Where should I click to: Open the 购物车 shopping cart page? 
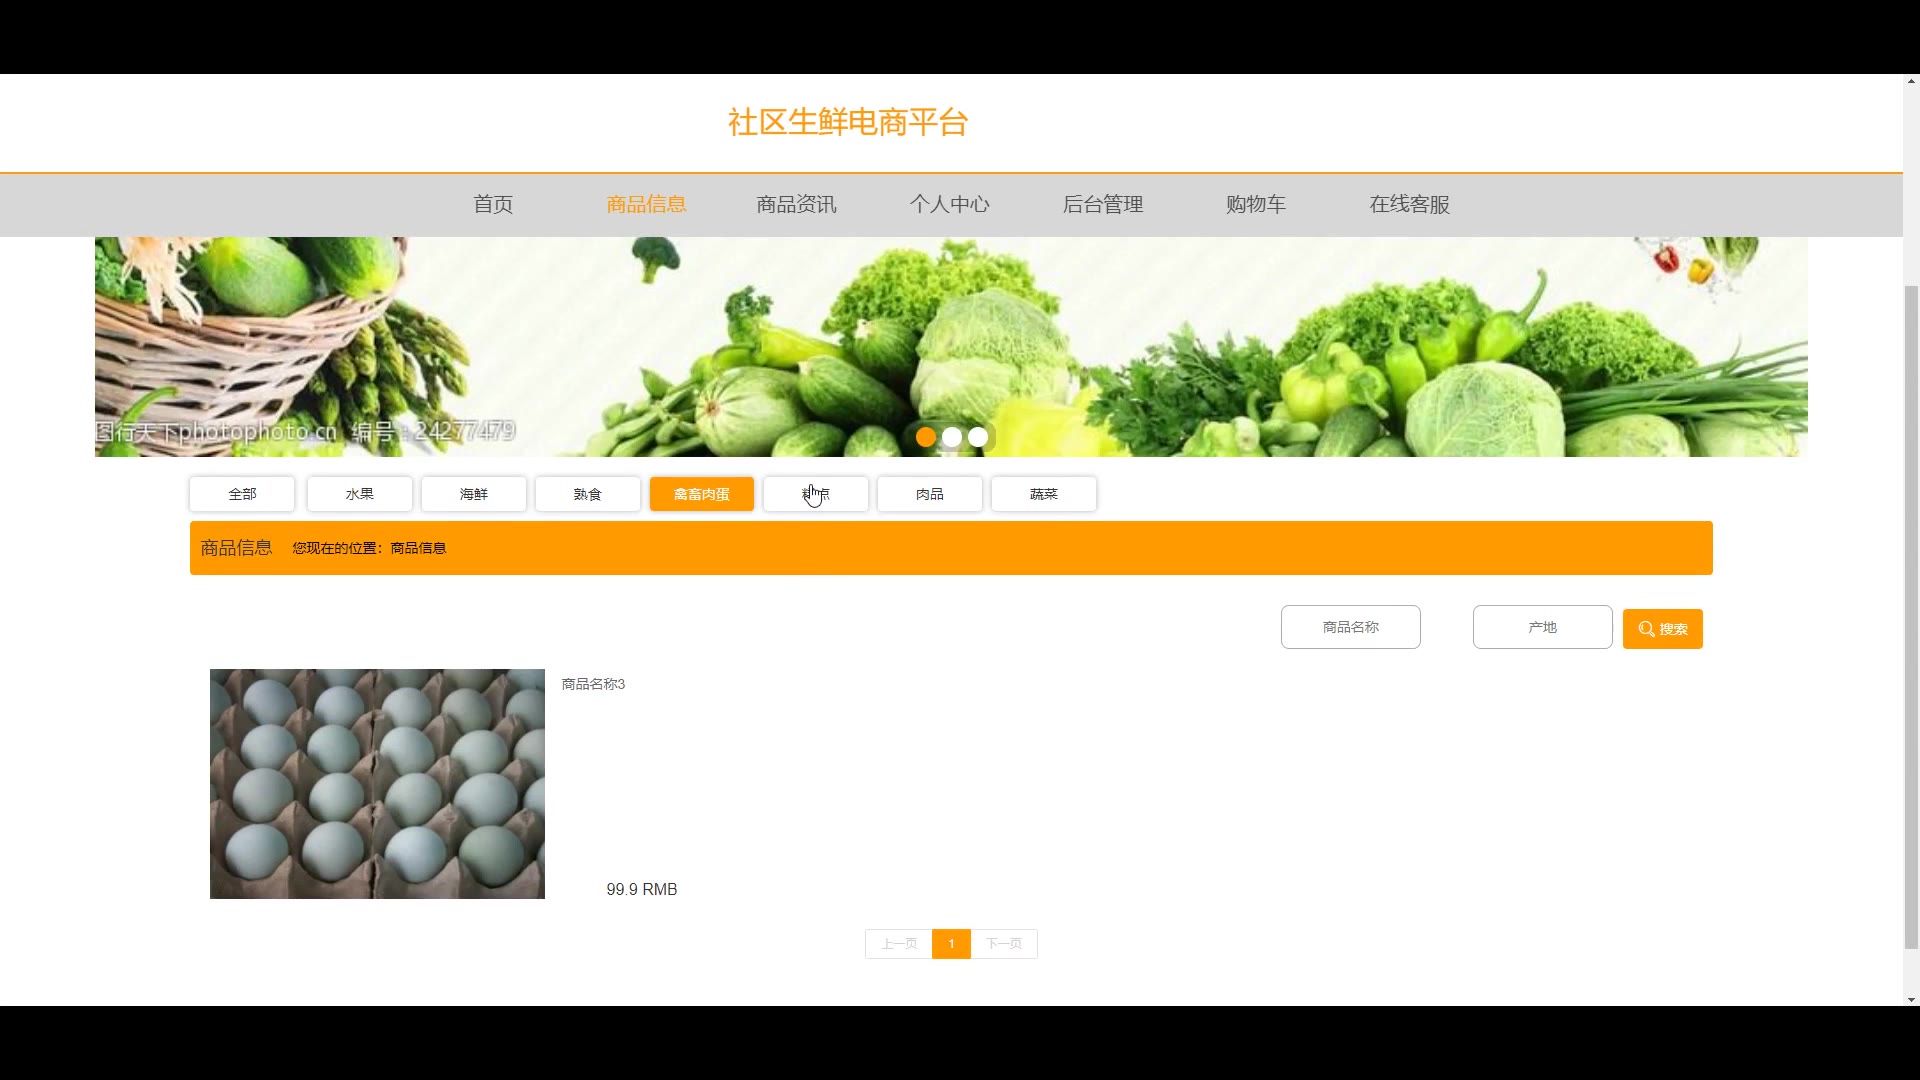[1256, 205]
